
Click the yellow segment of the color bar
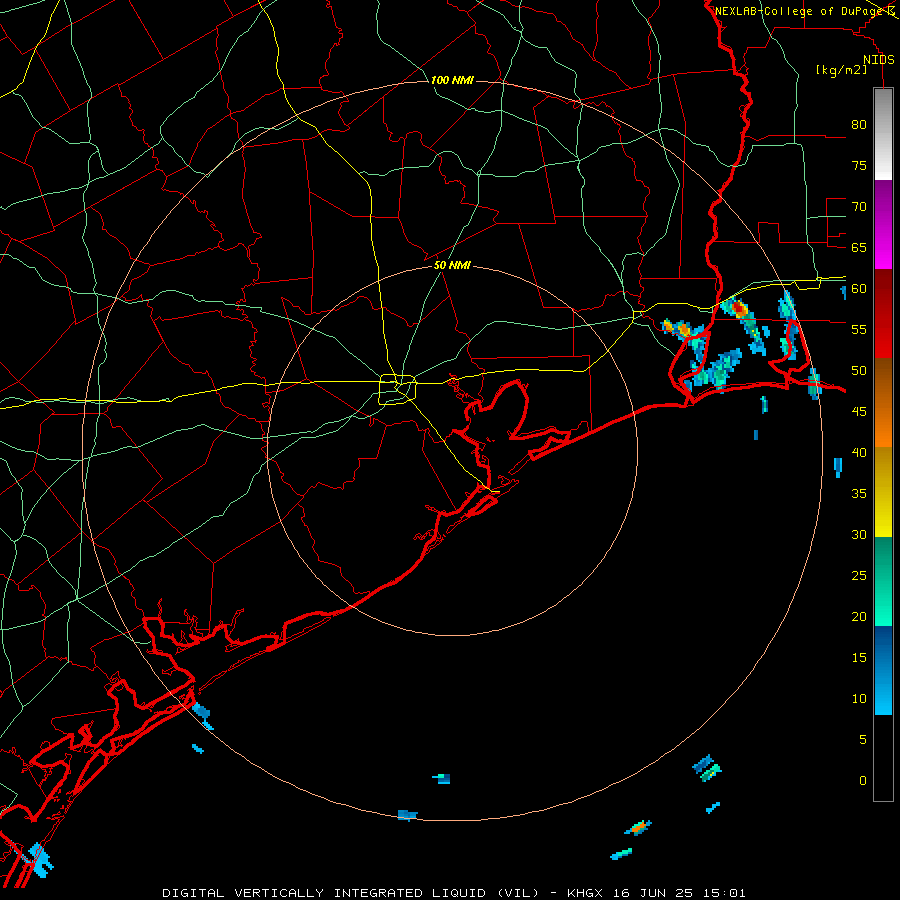pyautogui.click(x=883, y=492)
